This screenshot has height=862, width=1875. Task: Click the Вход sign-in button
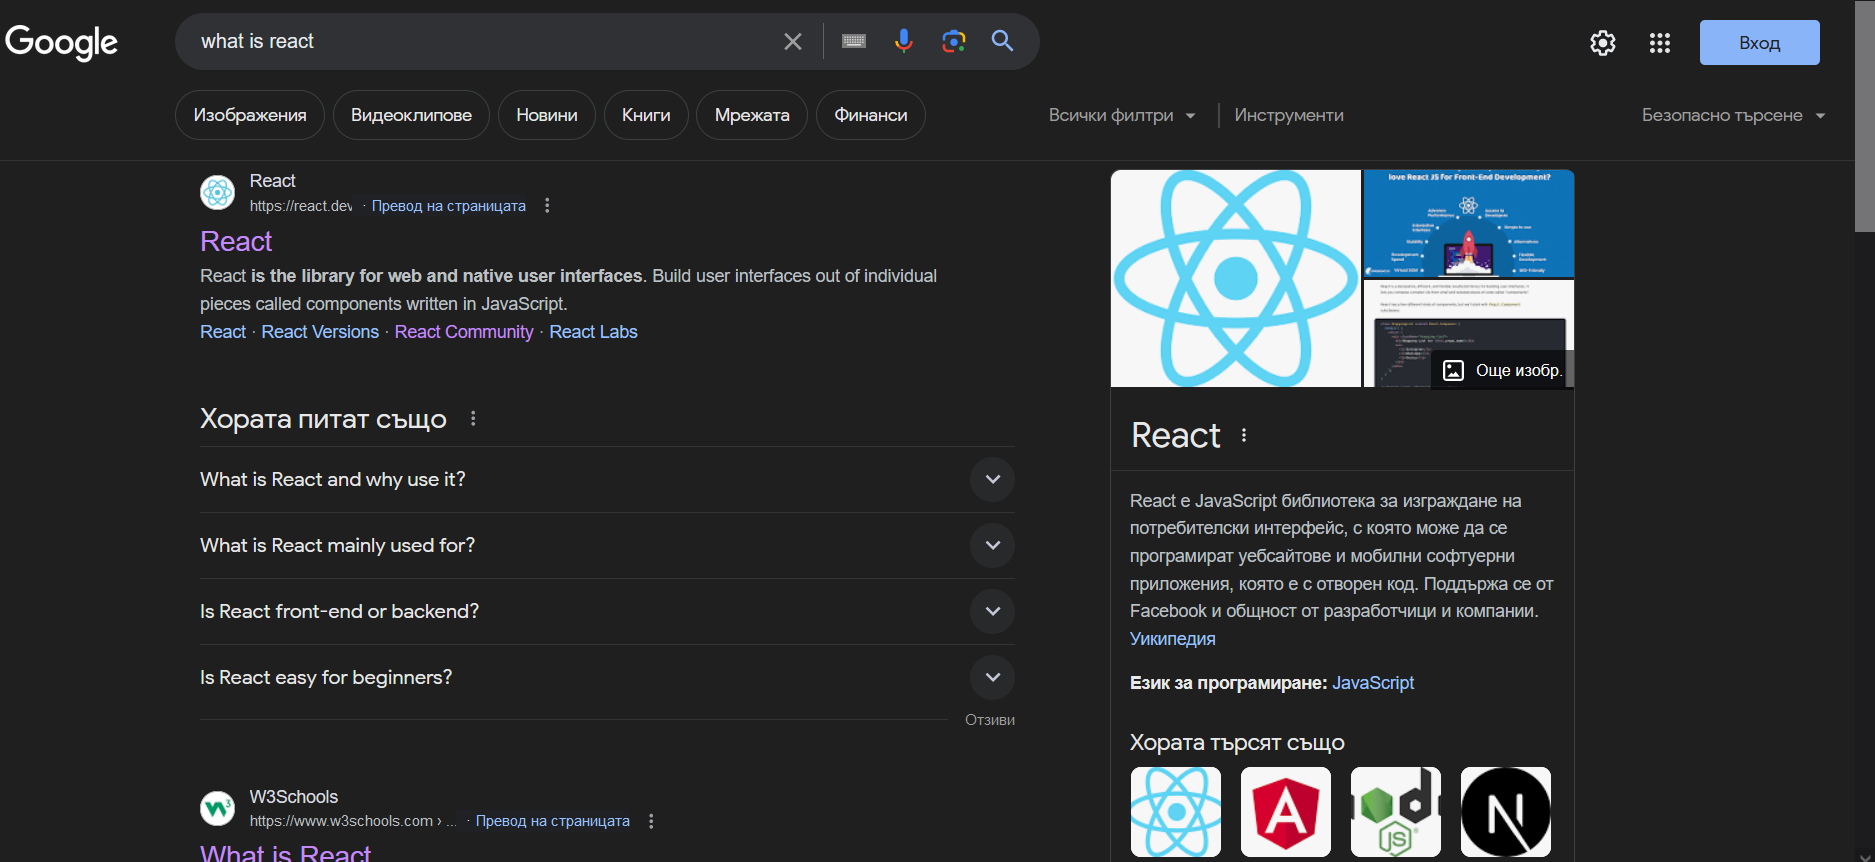1759,43
